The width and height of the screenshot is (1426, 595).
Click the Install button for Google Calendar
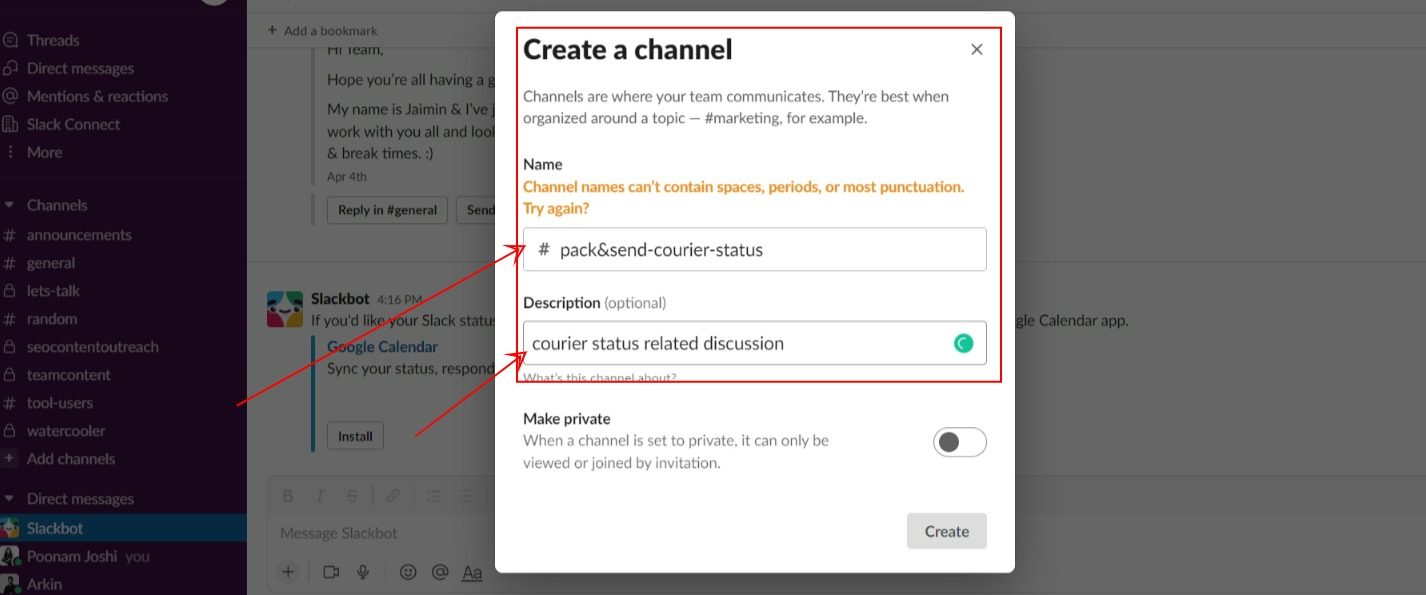tap(355, 436)
